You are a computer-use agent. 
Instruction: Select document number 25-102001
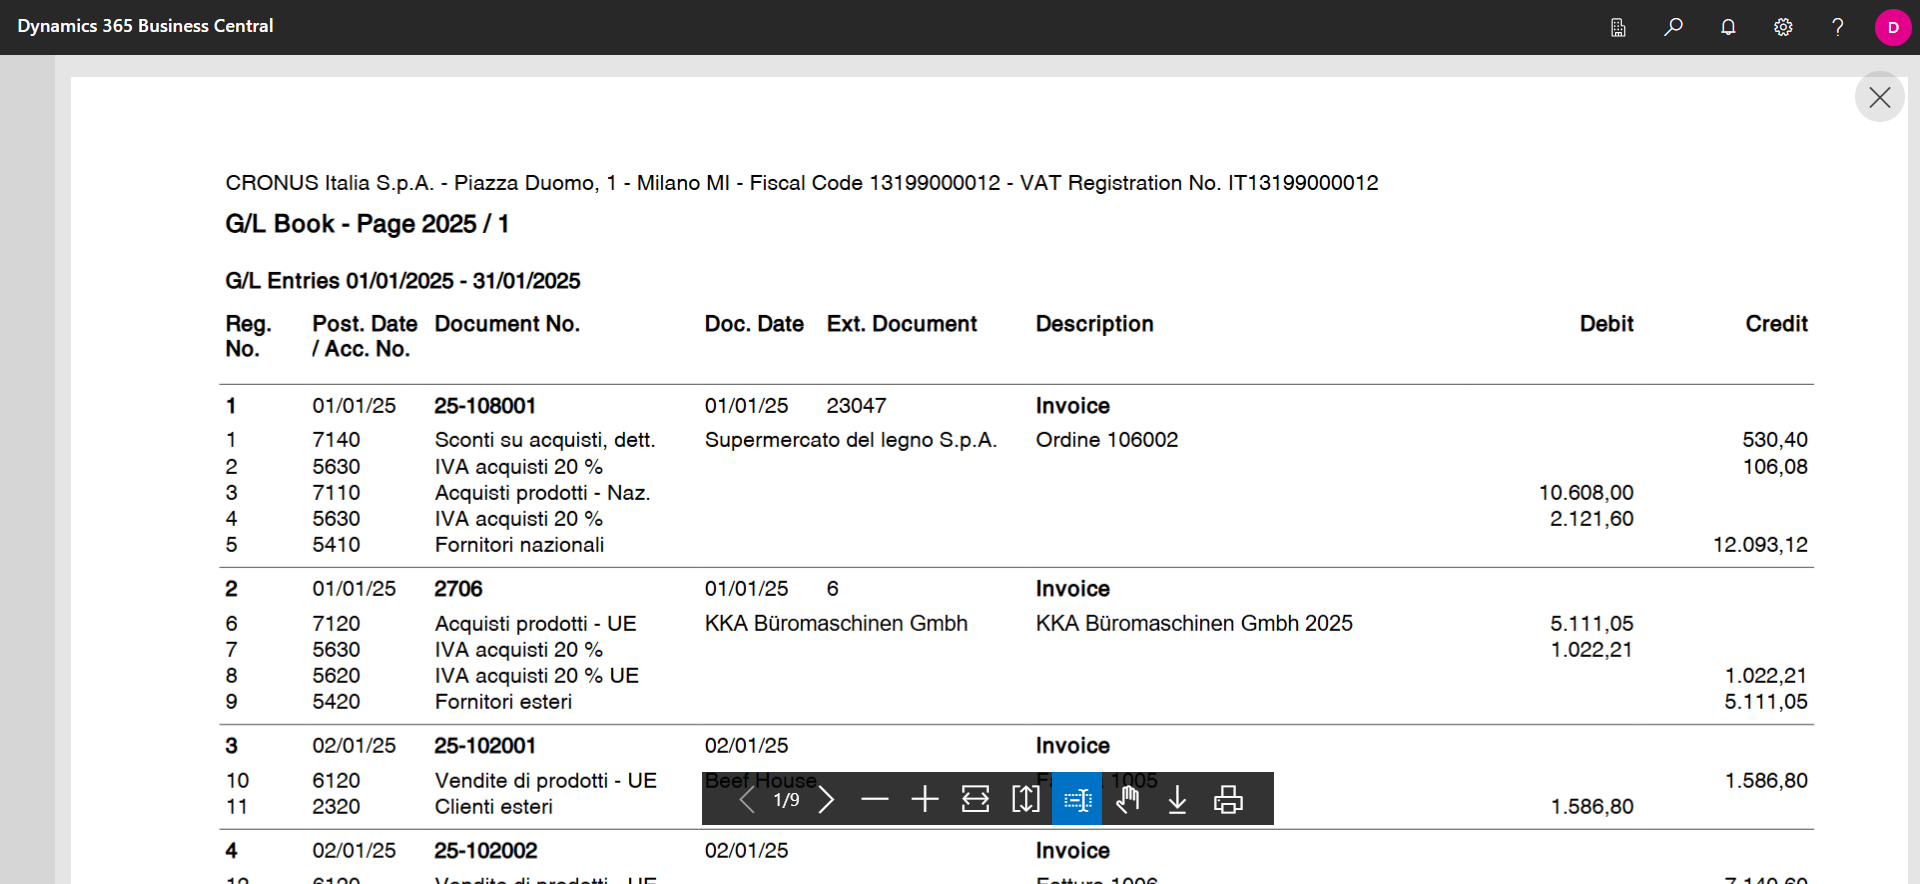pos(485,746)
